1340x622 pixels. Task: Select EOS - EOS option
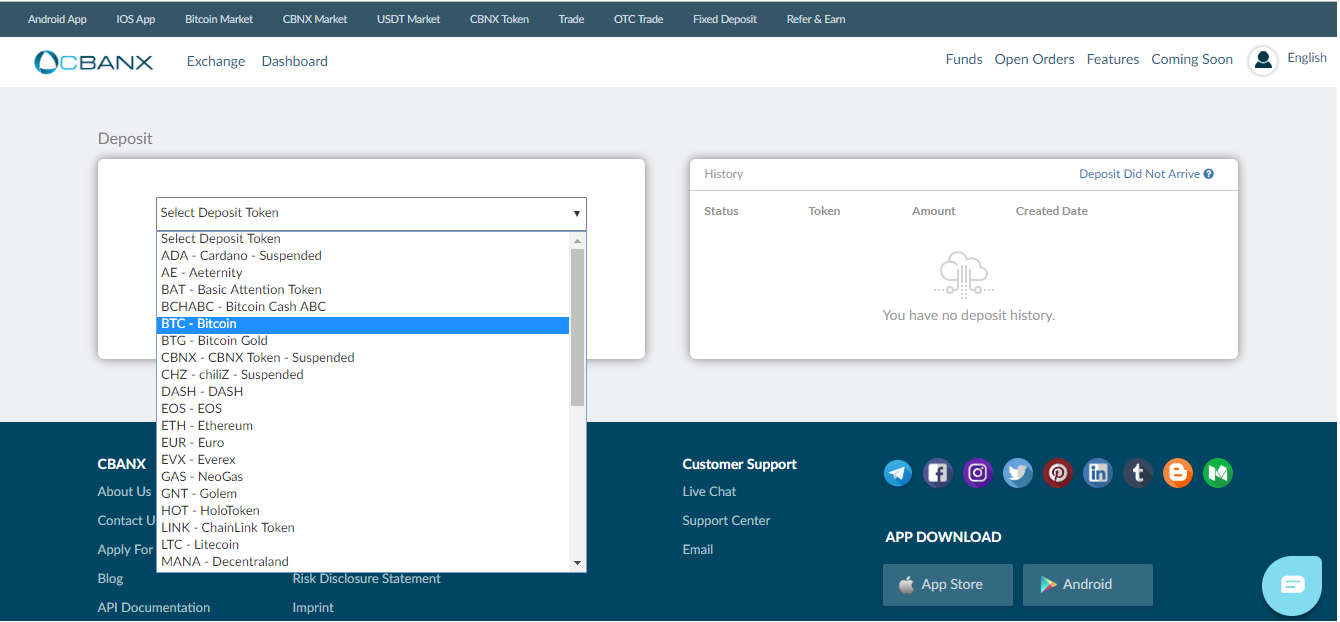pyautogui.click(x=363, y=409)
